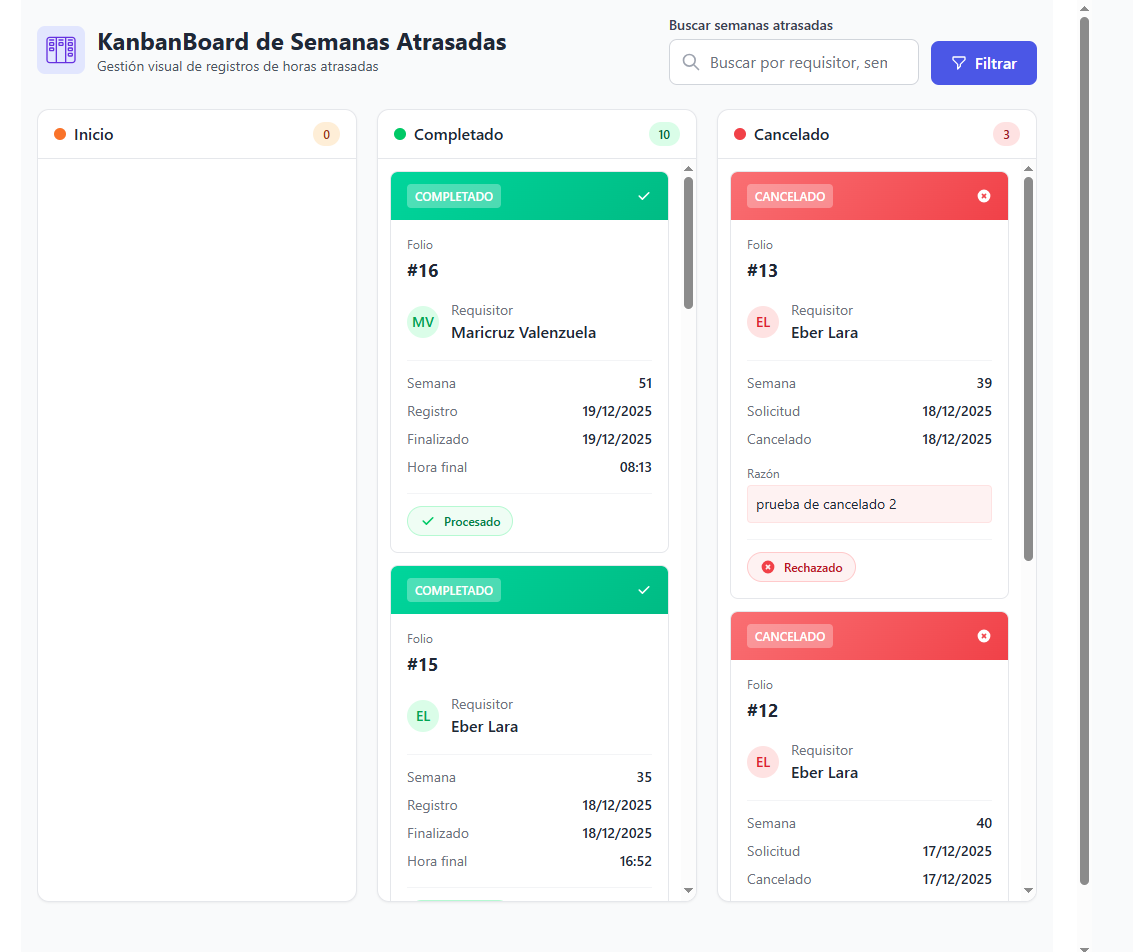Image resolution: width=1133 pixels, height=952 pixels.
Task: Click the page scrollbar down arrow
Action: [1084, 947]
